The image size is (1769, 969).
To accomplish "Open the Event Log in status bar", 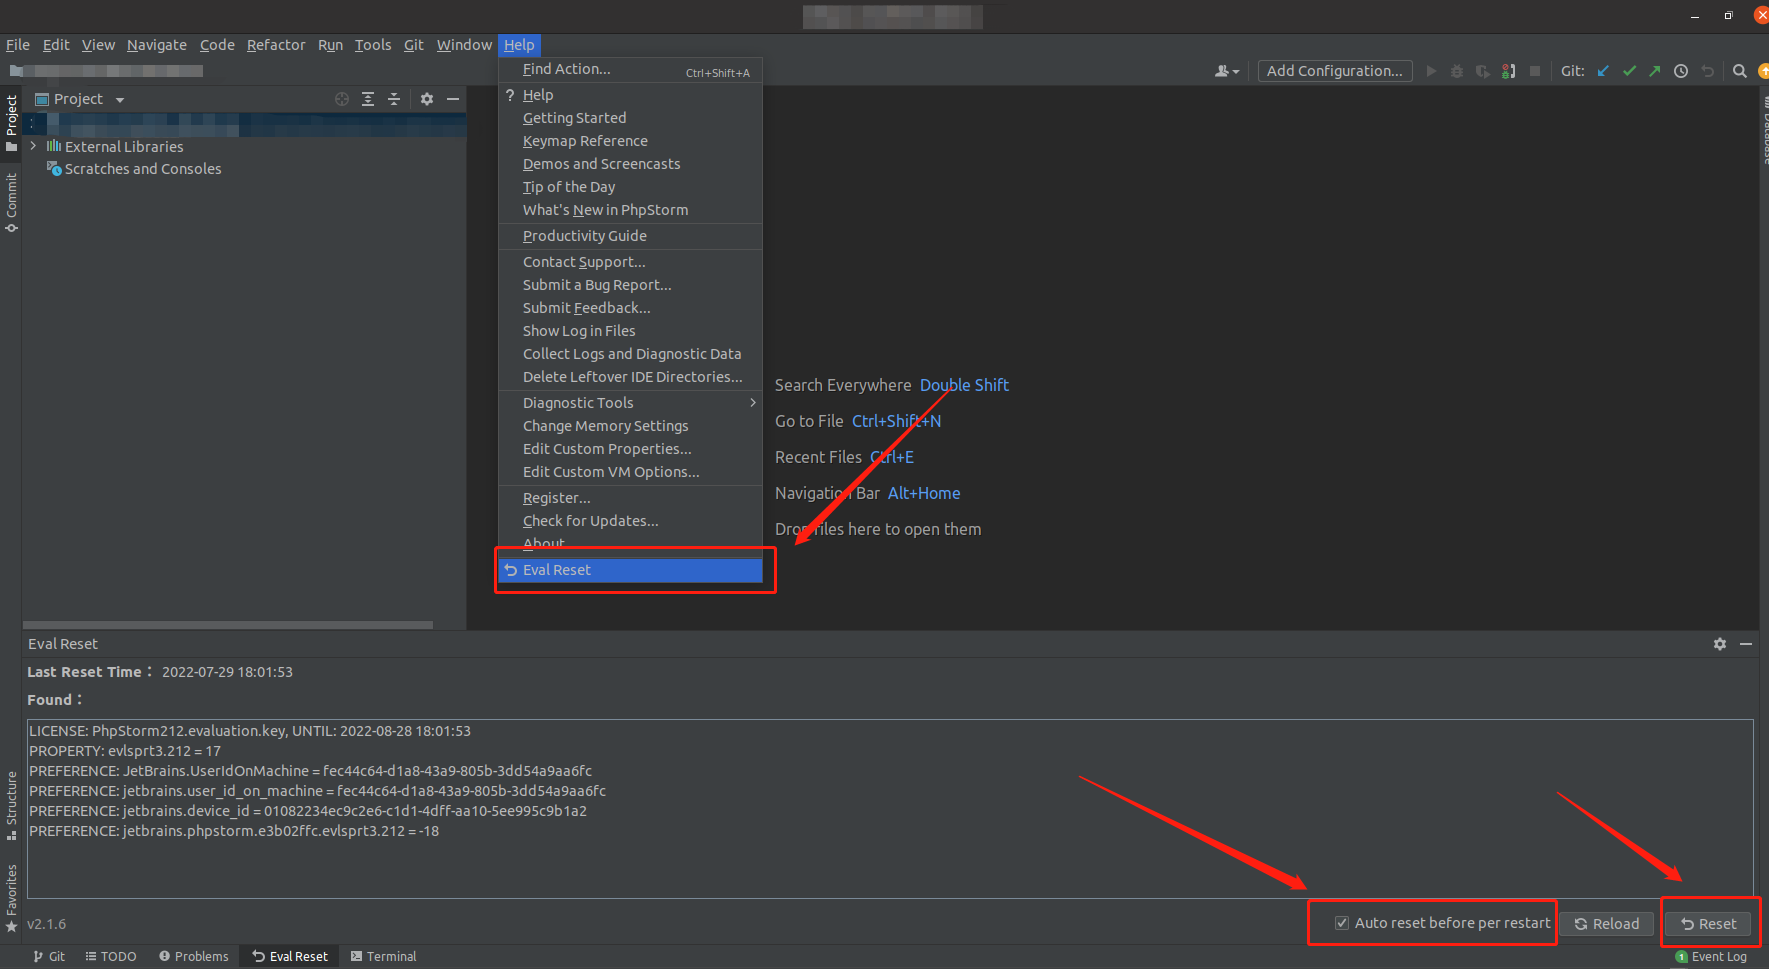I will pos(1711,957).
